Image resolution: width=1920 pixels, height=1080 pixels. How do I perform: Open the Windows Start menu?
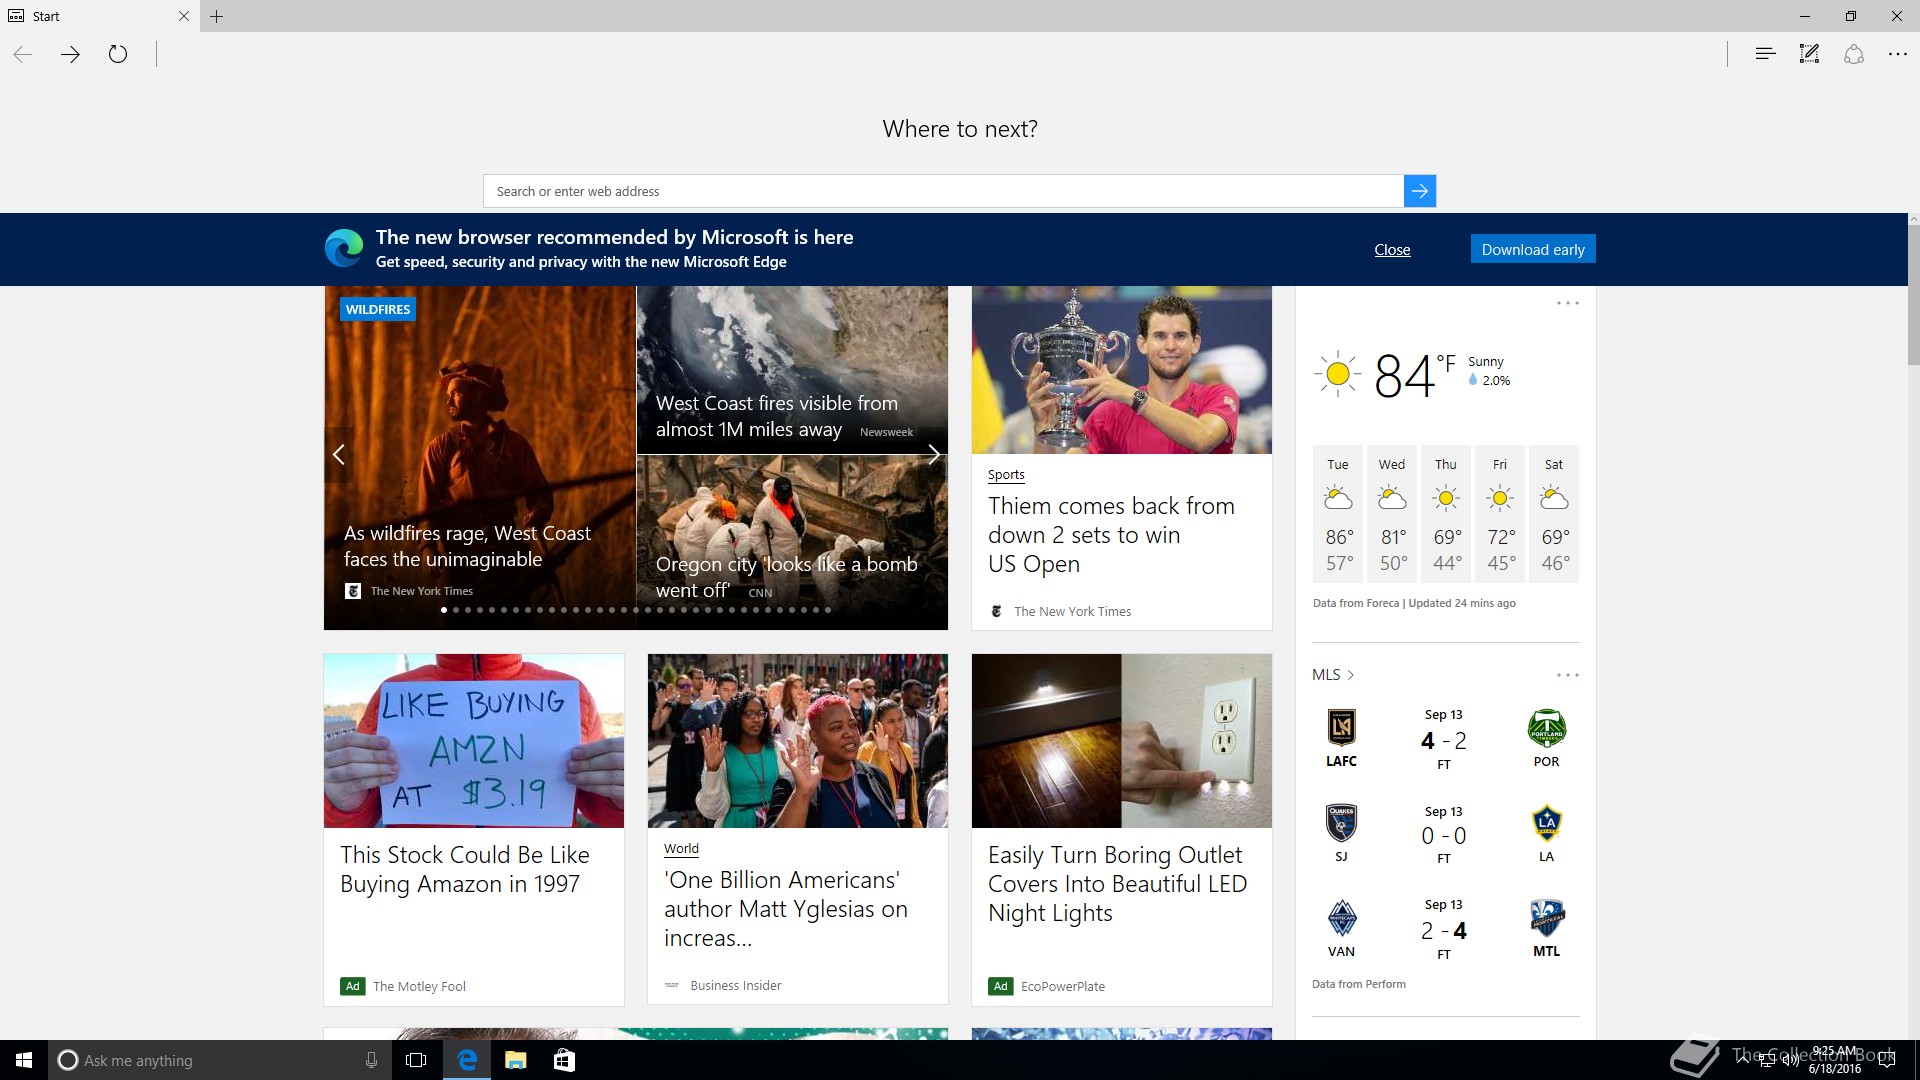pos(24,1060)
